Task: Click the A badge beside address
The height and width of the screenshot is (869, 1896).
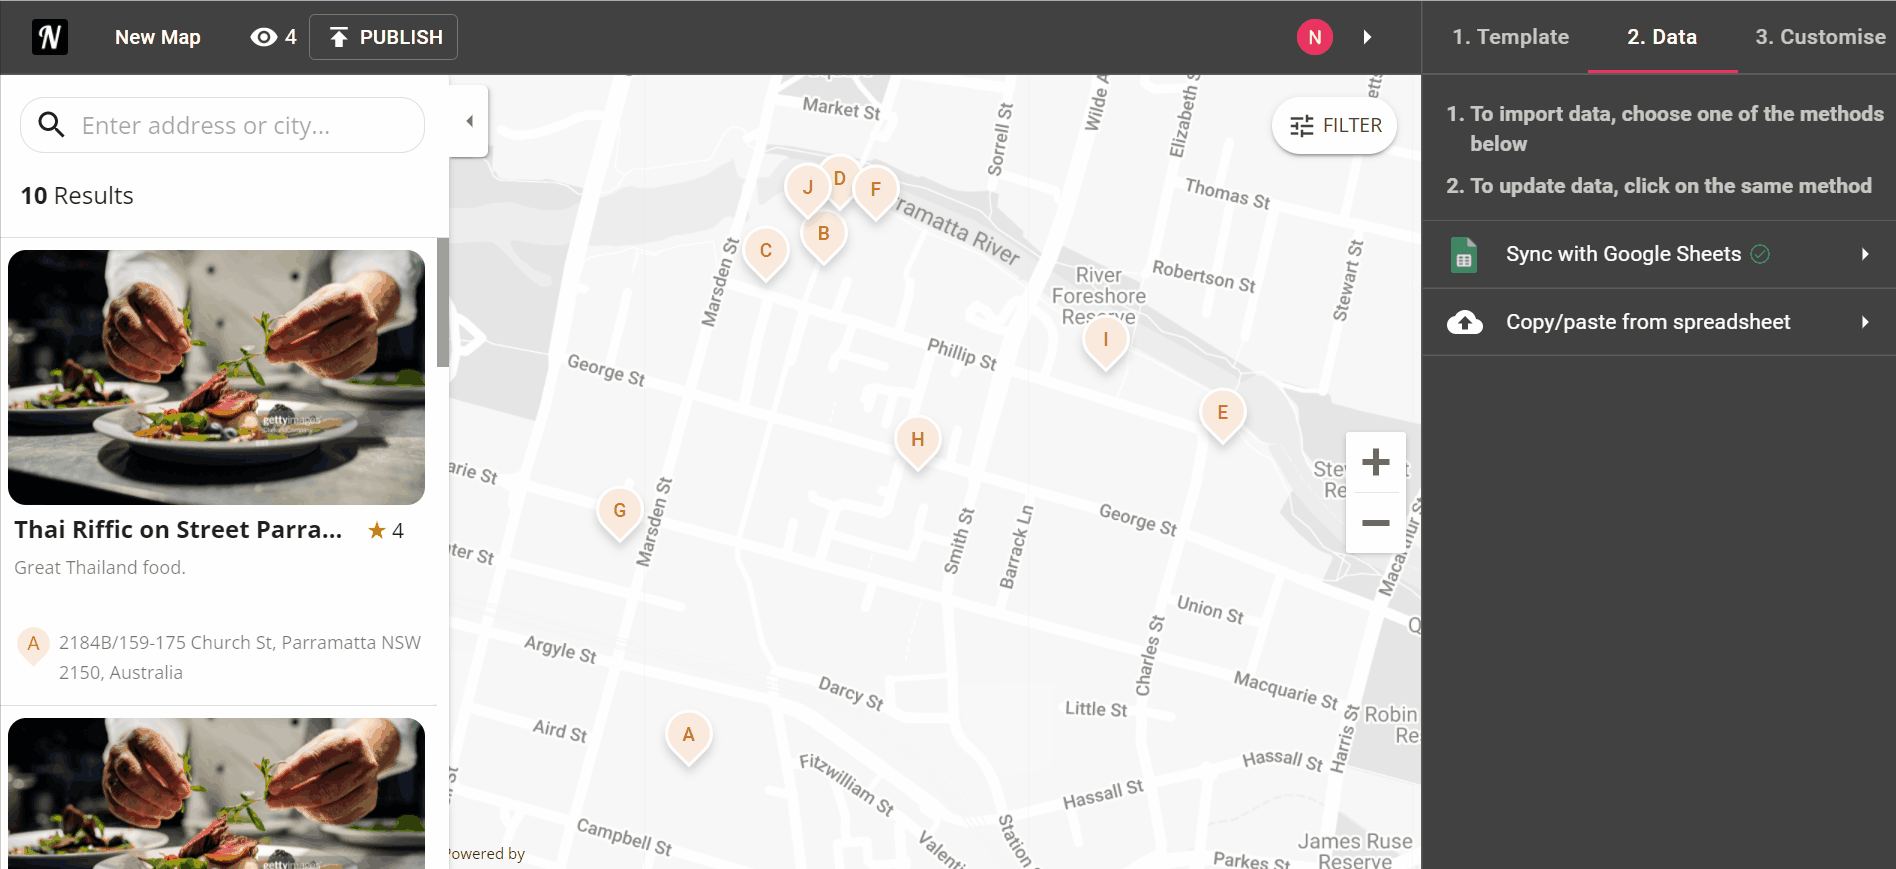Action: [33, 645]
